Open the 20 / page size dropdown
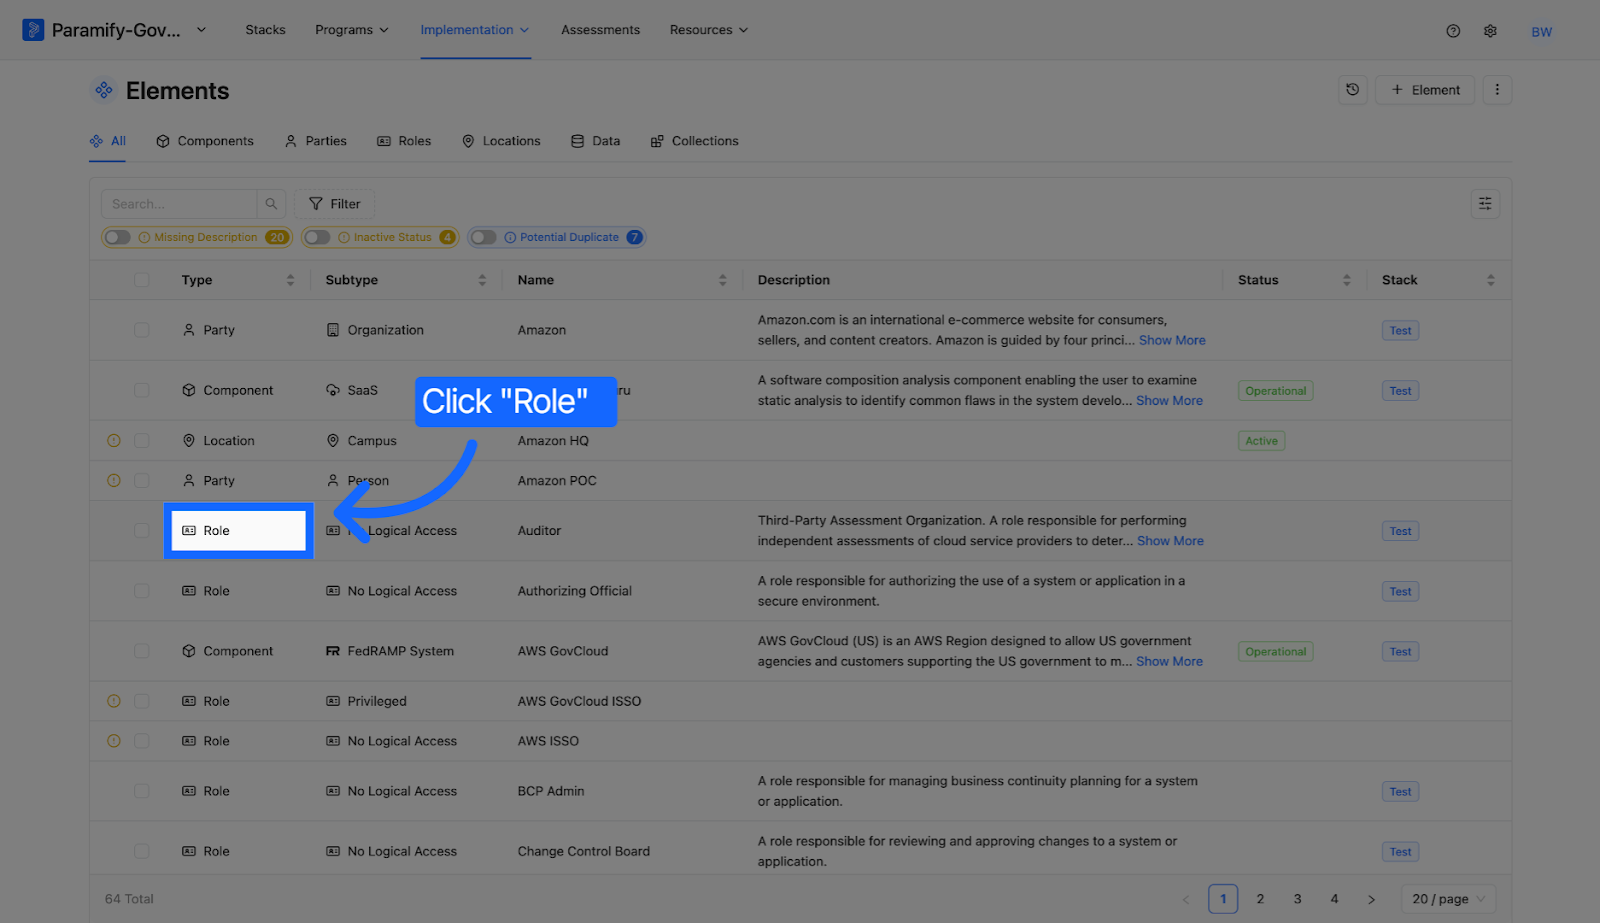 (x=1449, y=899)
